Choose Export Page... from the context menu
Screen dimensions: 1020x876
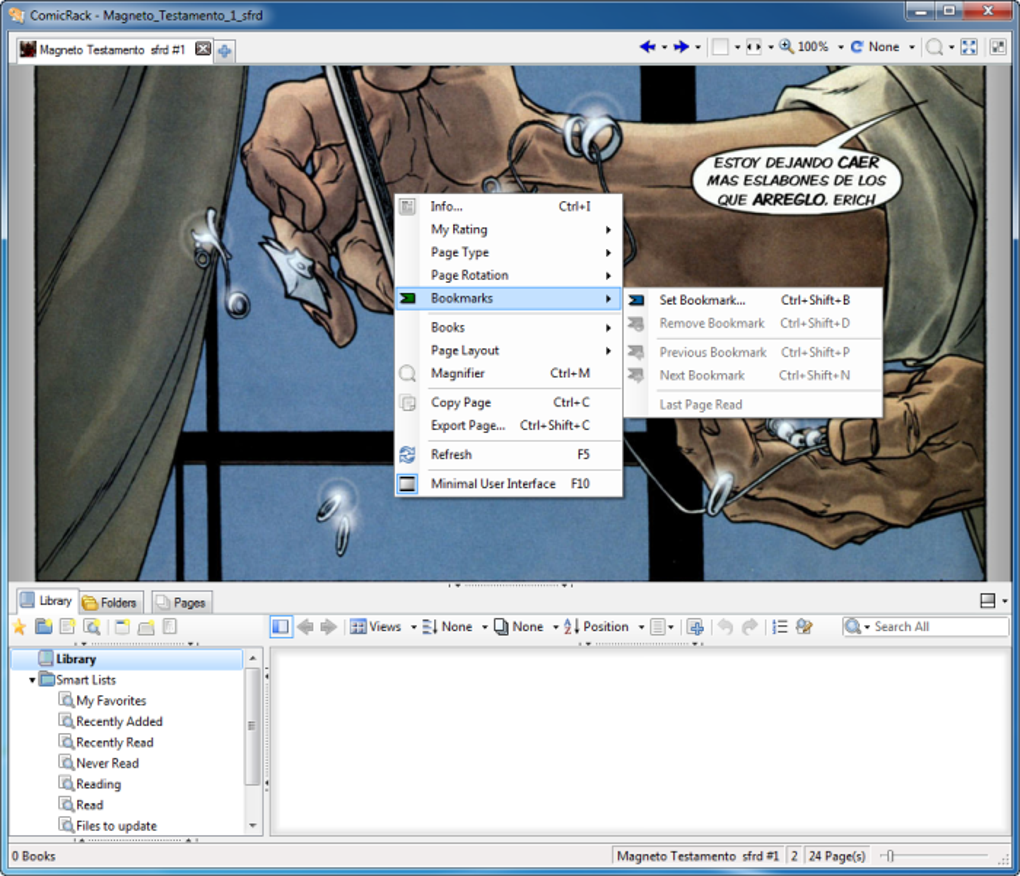pyautogui.click(x=509, y=425)
